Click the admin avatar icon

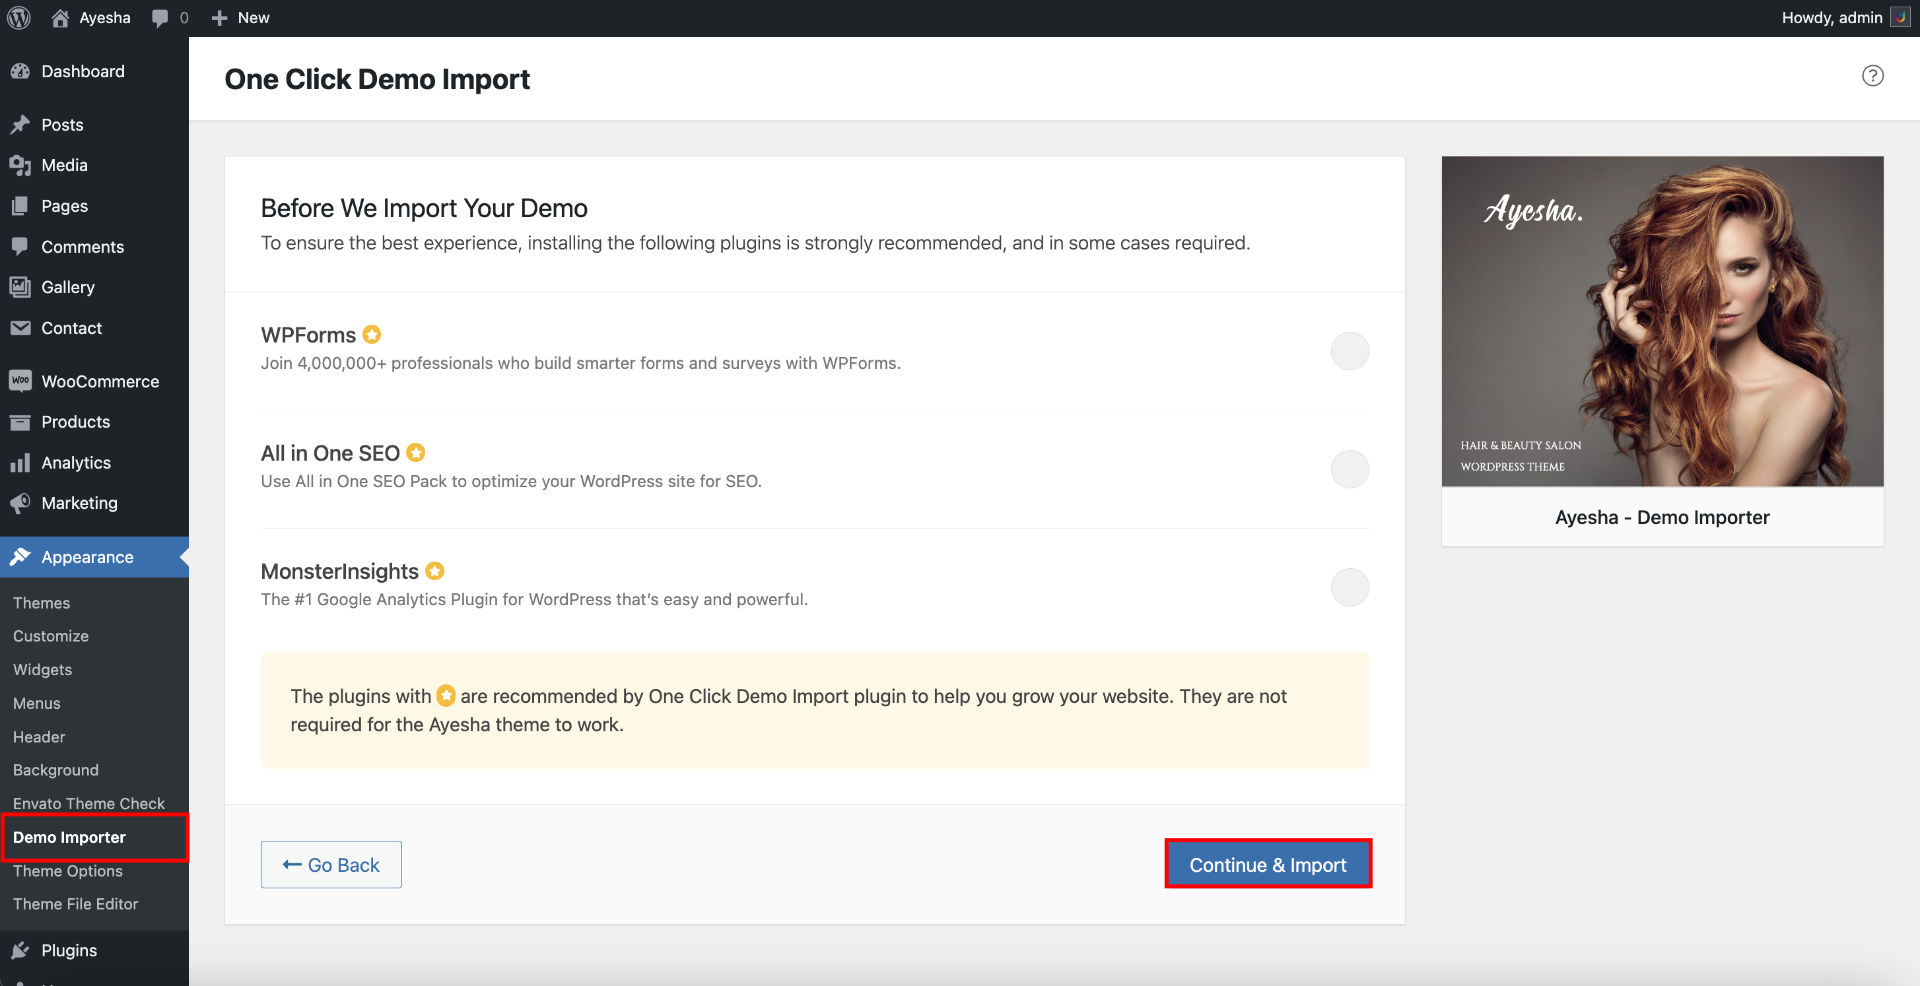pos(1900,18)
